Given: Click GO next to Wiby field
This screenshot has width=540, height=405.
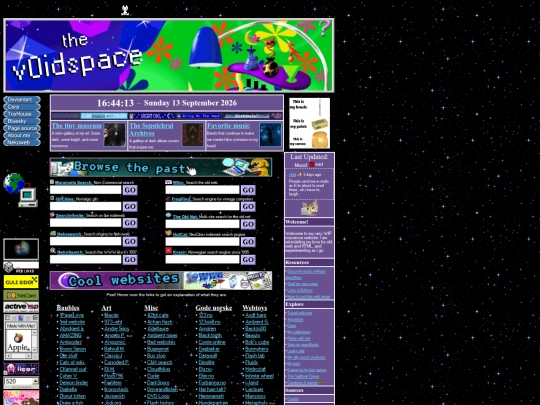Looking at the screenshot, I should pyautogui.click(x=248, y=190).
